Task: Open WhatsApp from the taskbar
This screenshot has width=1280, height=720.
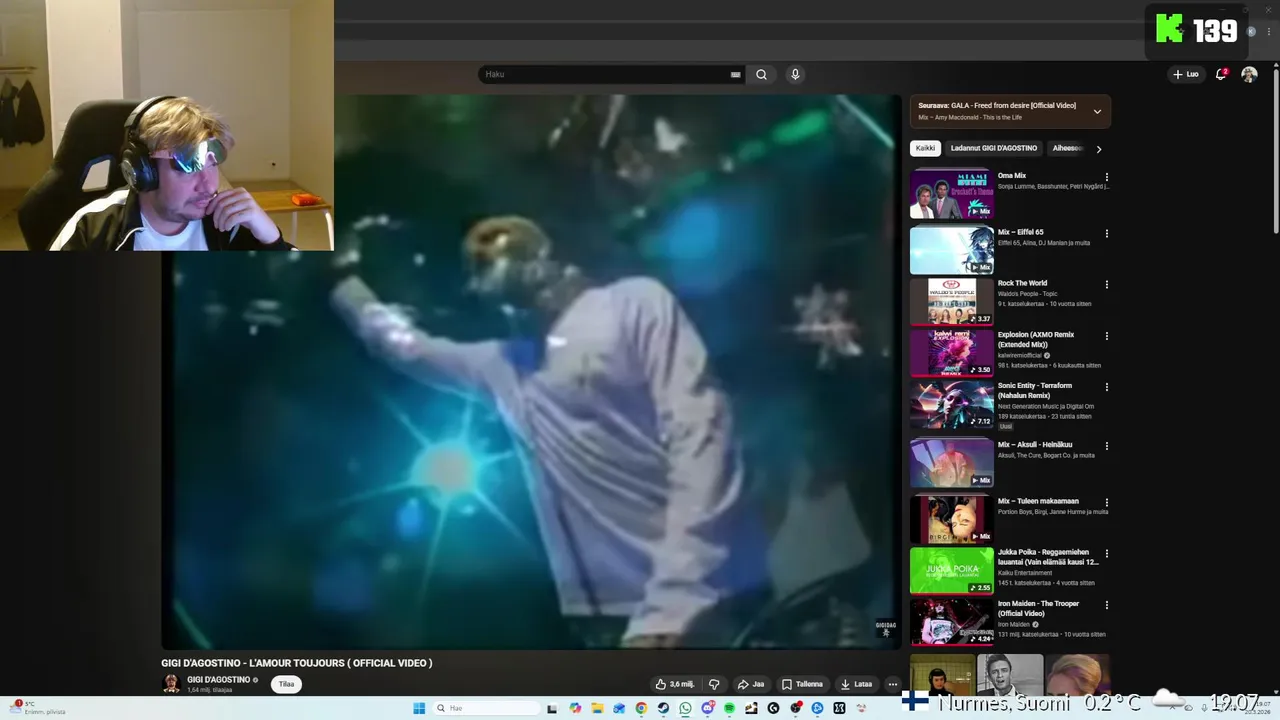Action: [x=685, y=708]
